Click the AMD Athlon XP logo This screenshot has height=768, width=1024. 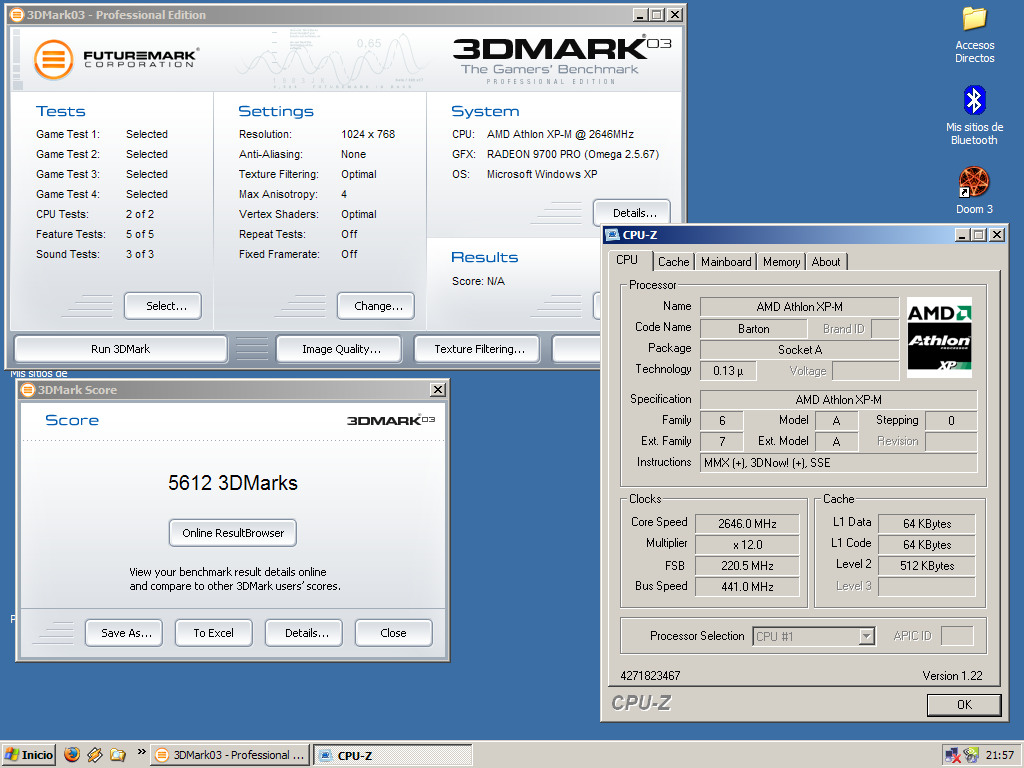tap(940, 337)
